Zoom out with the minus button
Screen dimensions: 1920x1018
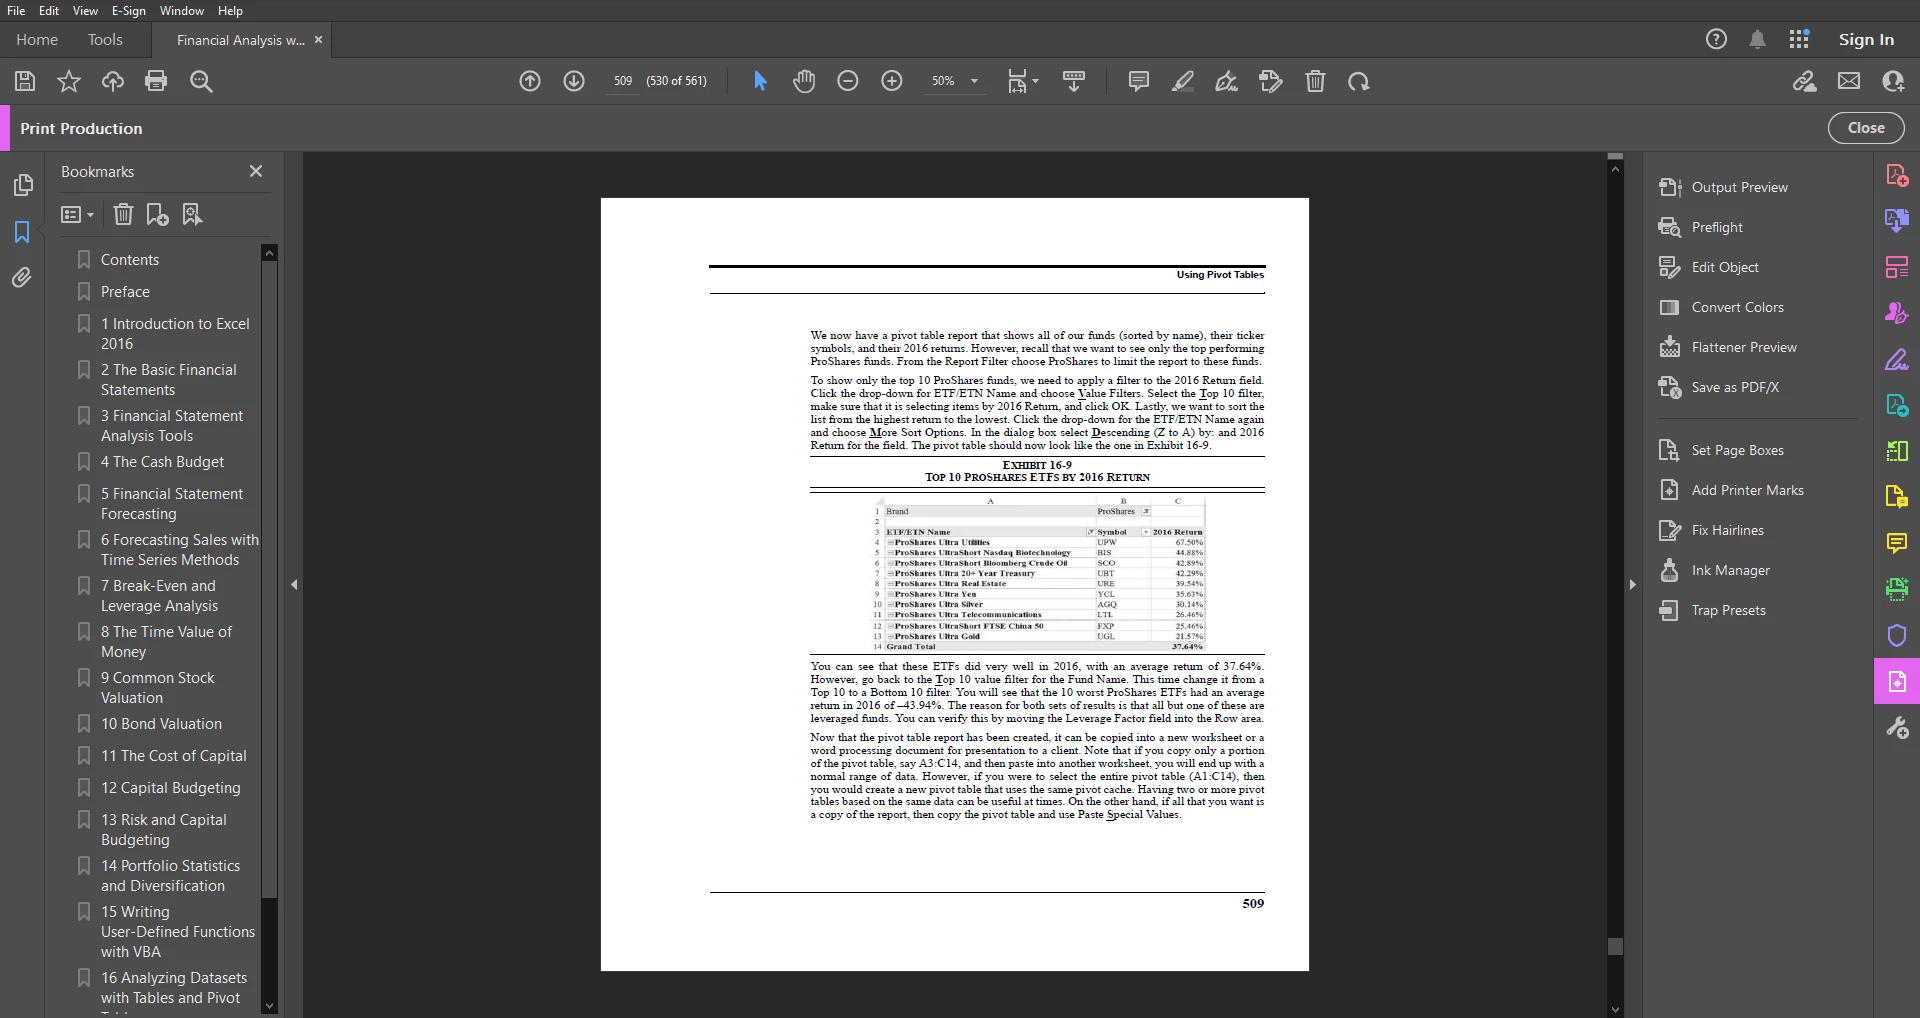(848, 81)
